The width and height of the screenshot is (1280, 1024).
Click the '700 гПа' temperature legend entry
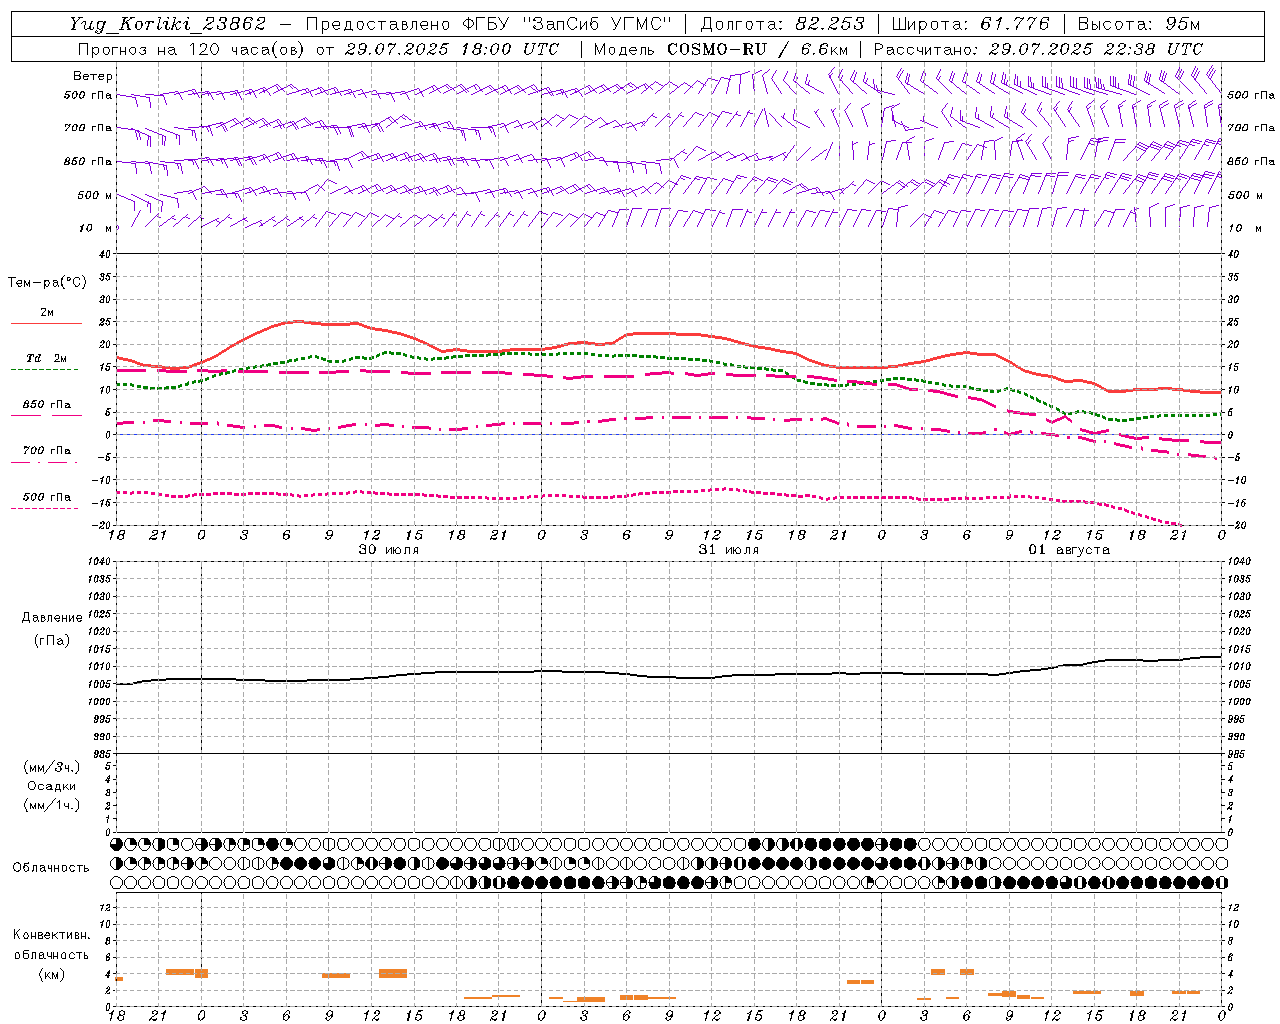[47, 450]
